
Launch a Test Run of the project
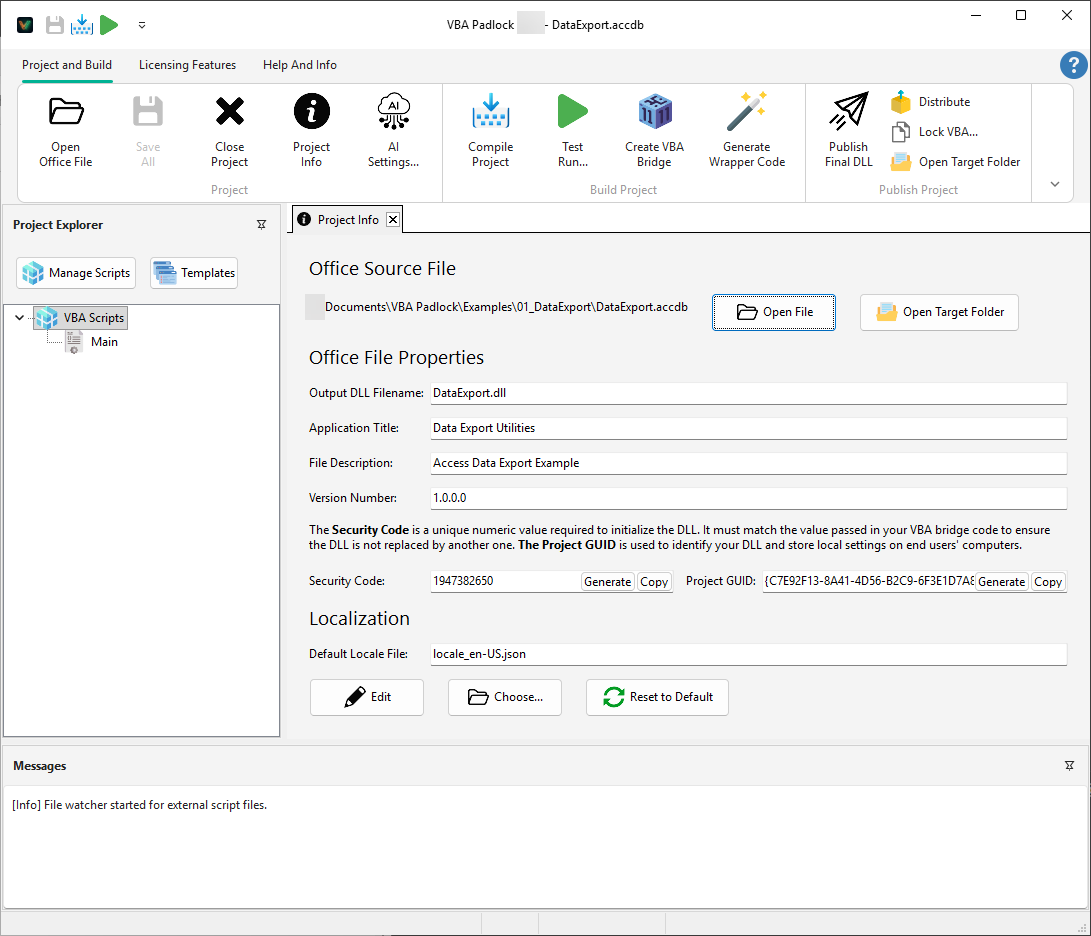pos(572,128)
